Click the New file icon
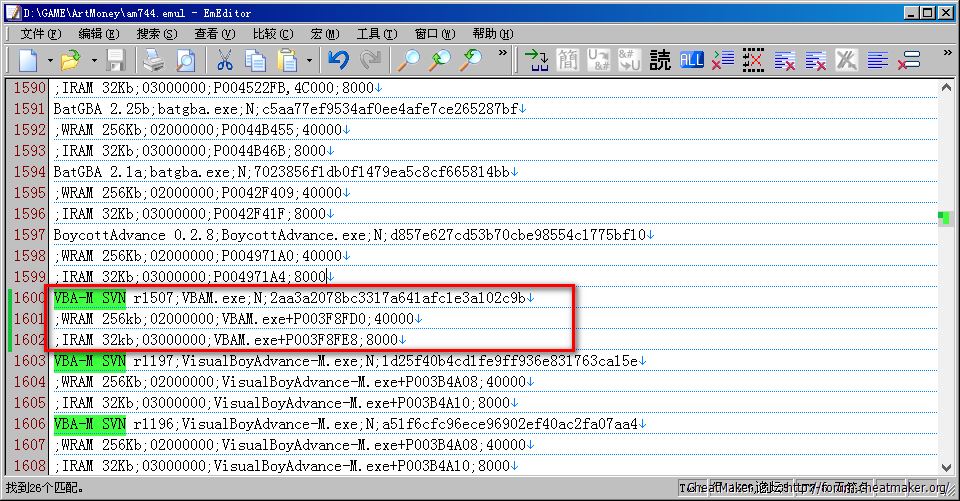This screenshot has width=960, height=501. (27, 61)
